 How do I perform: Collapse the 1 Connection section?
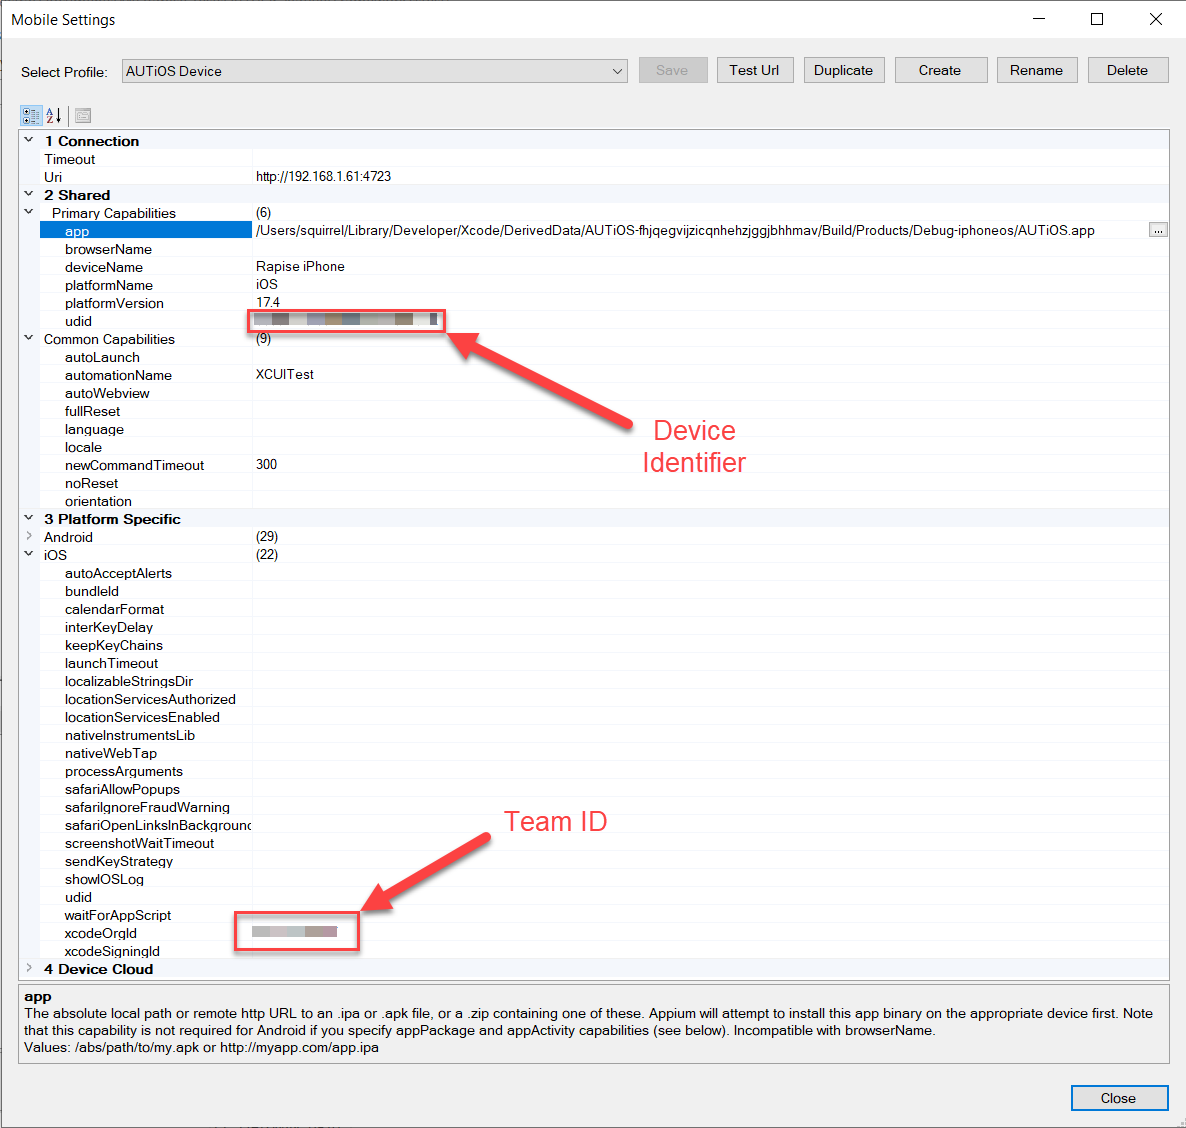coord(29,141)
